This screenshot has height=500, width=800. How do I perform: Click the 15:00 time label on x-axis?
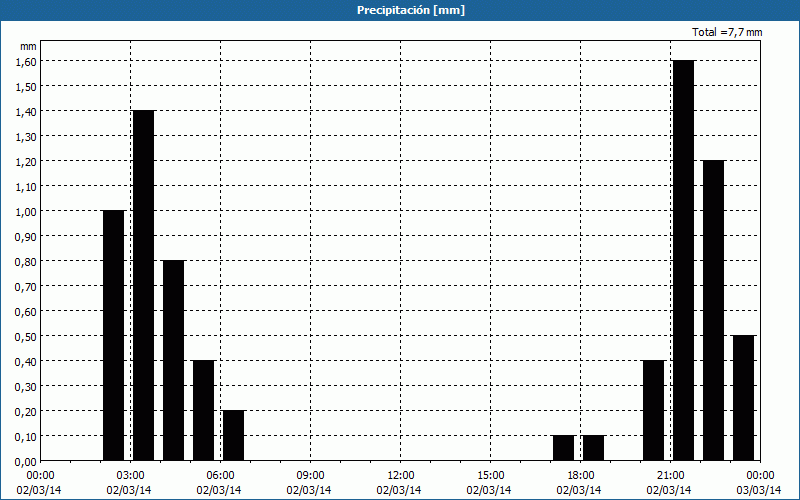490,476
